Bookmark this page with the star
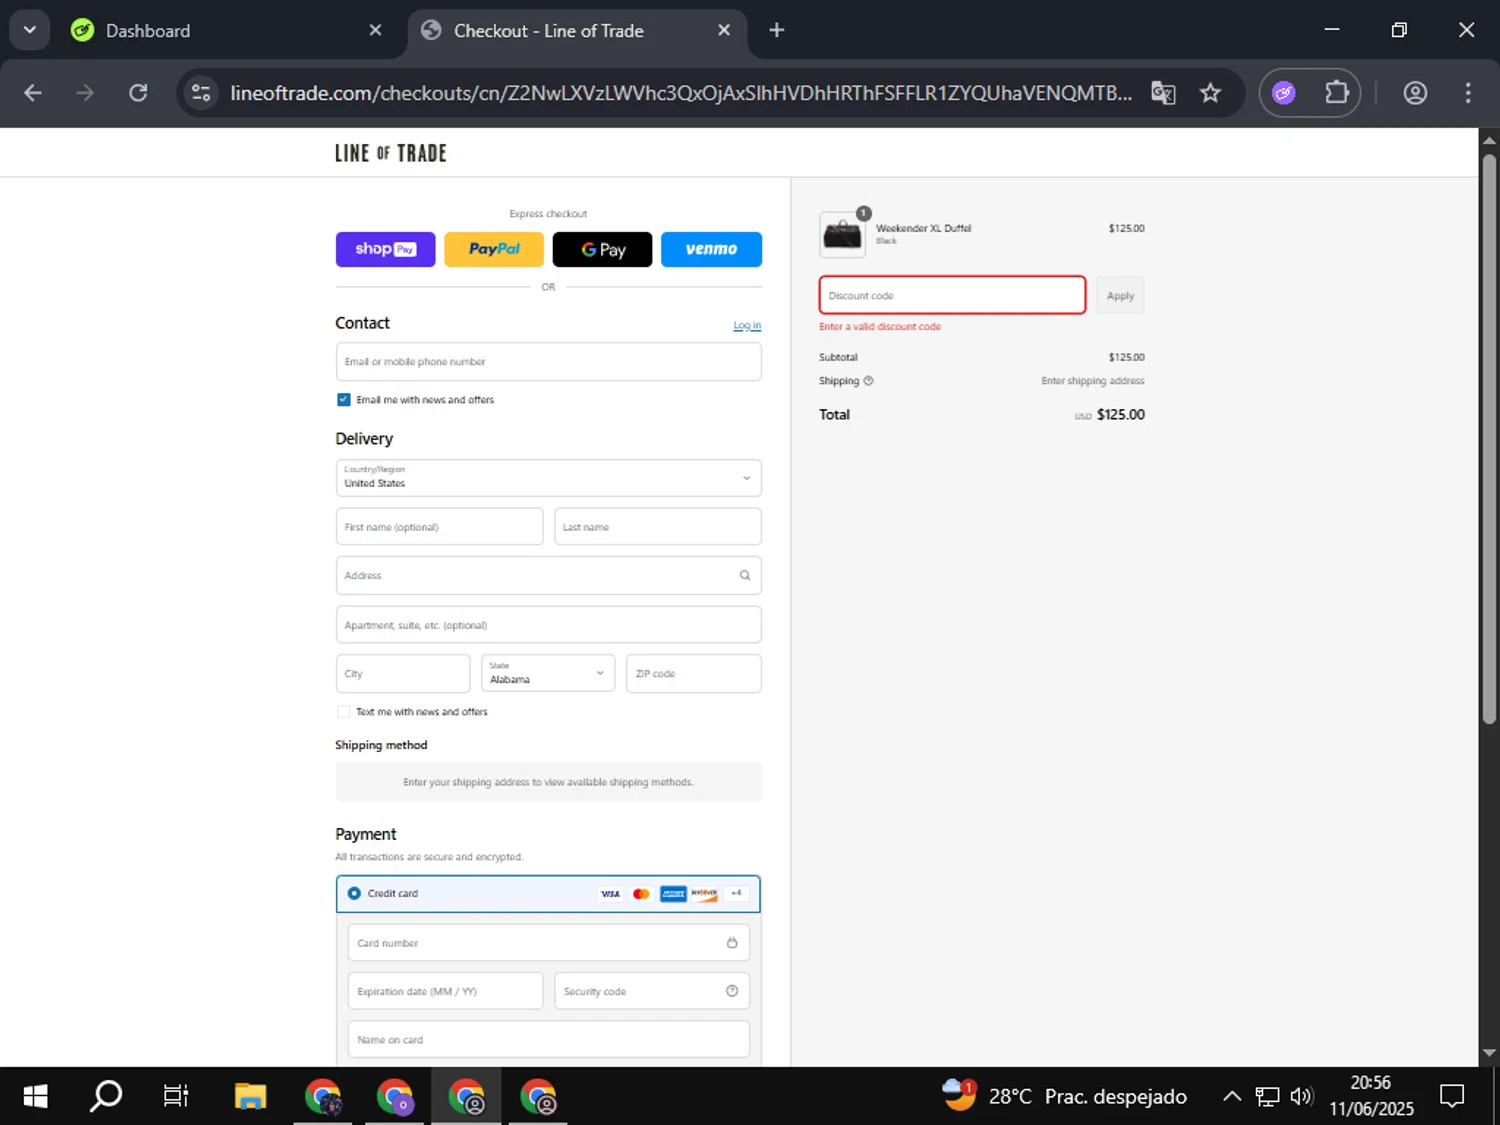 click(1210, 93)
